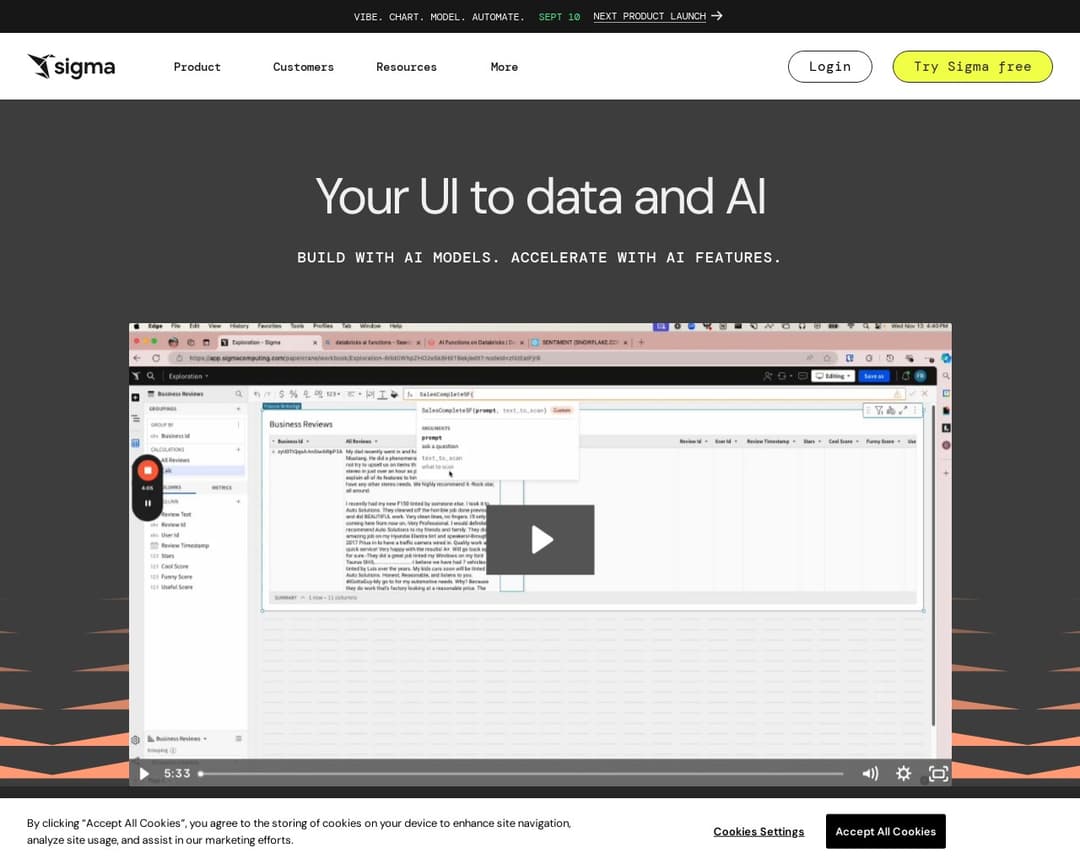
Task: Open the More dropdown in the navigation
Action: (x=504, y=67)
